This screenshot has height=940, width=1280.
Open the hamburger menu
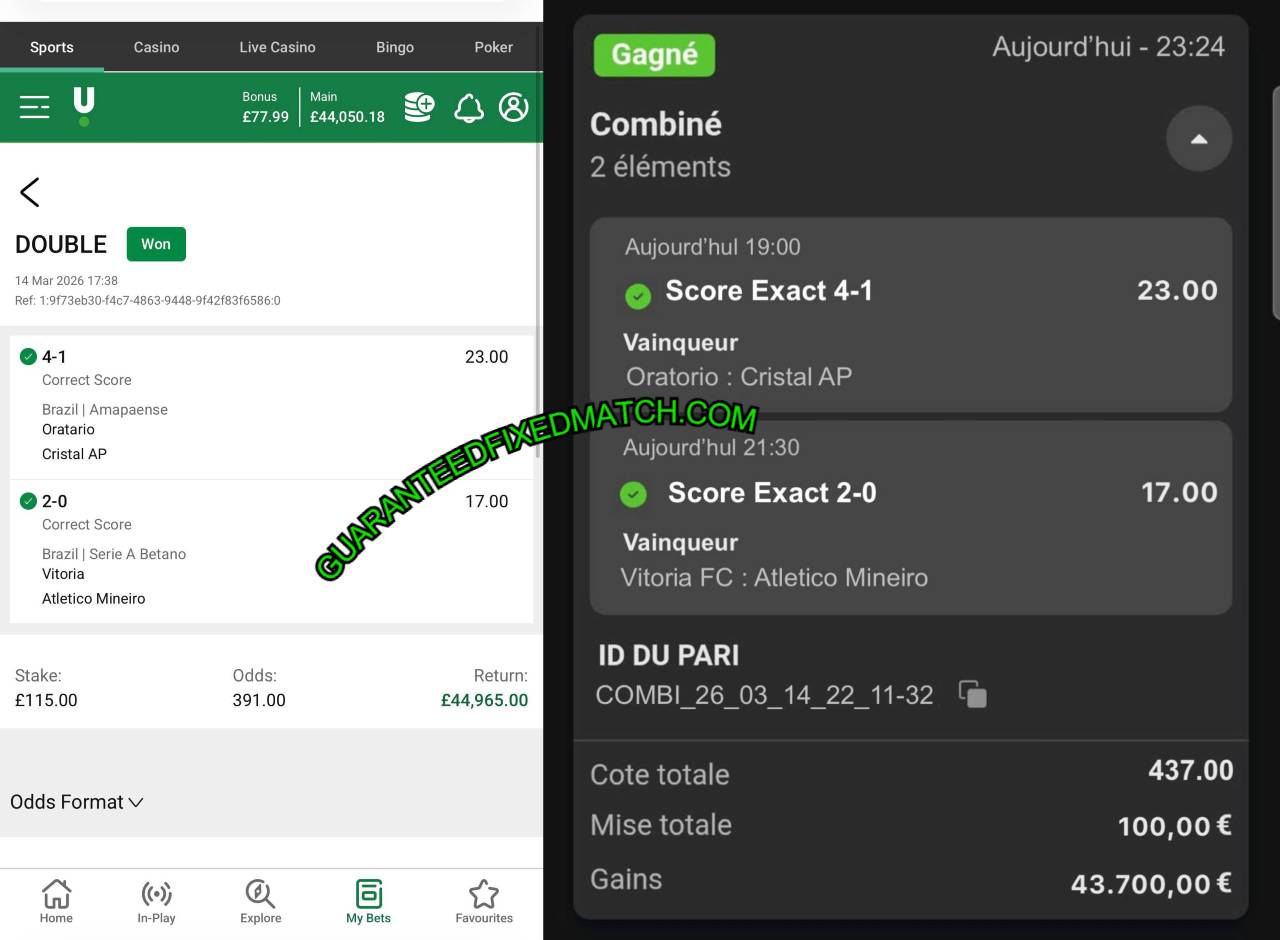34,107
